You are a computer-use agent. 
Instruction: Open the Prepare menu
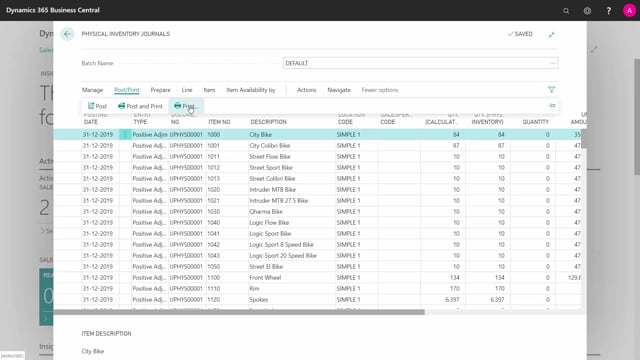(160, 90)
